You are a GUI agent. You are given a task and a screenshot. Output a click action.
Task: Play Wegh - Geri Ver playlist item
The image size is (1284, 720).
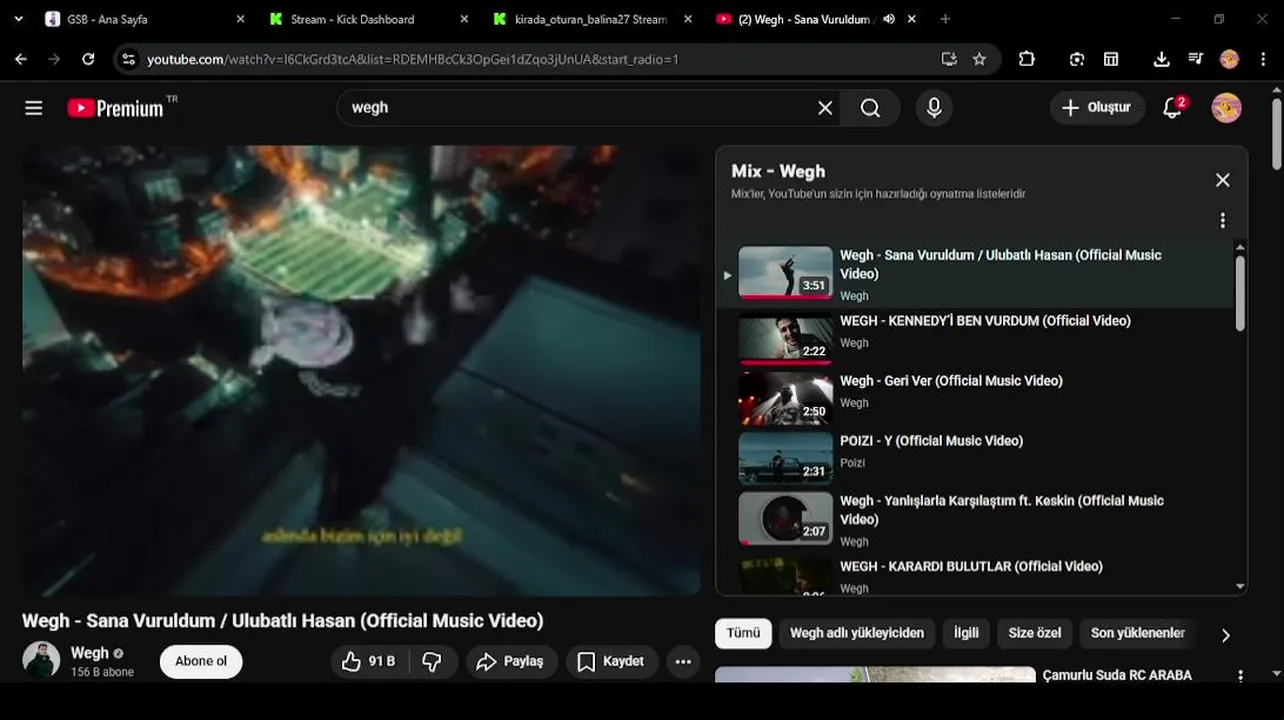[x=975, y=398]
